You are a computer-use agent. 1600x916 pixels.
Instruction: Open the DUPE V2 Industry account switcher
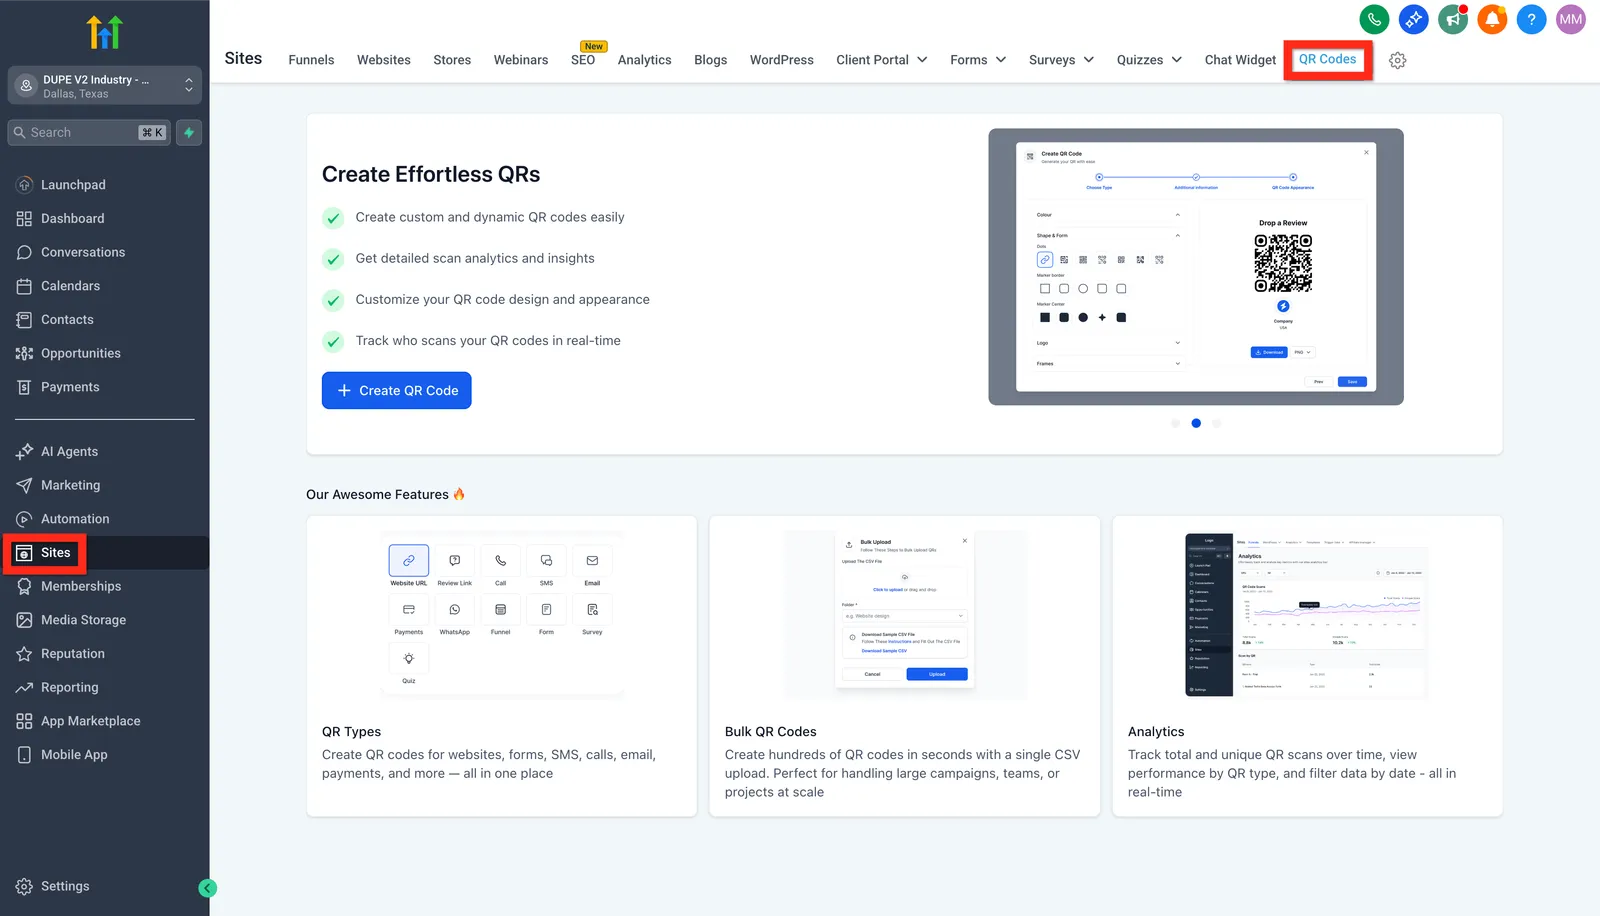pos(105,86)
